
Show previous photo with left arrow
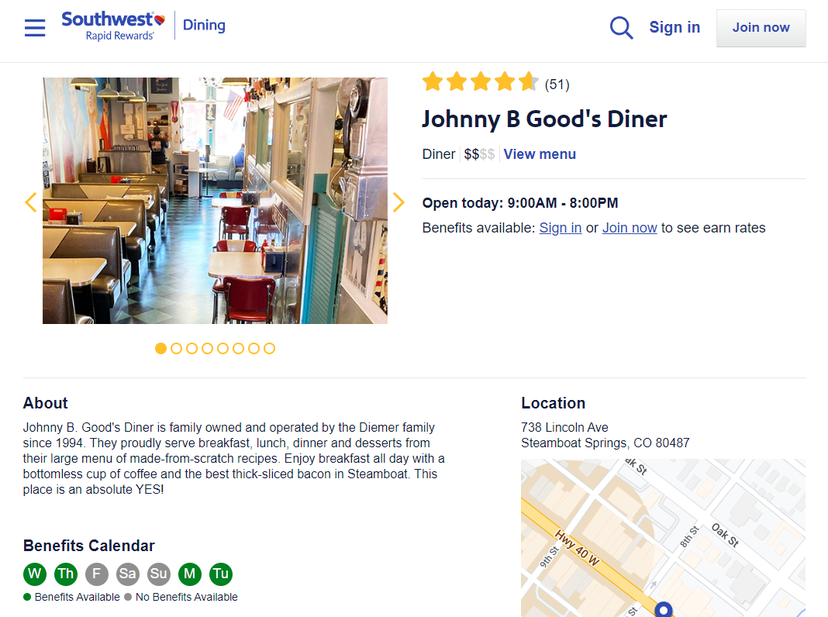tap(31, 202)
